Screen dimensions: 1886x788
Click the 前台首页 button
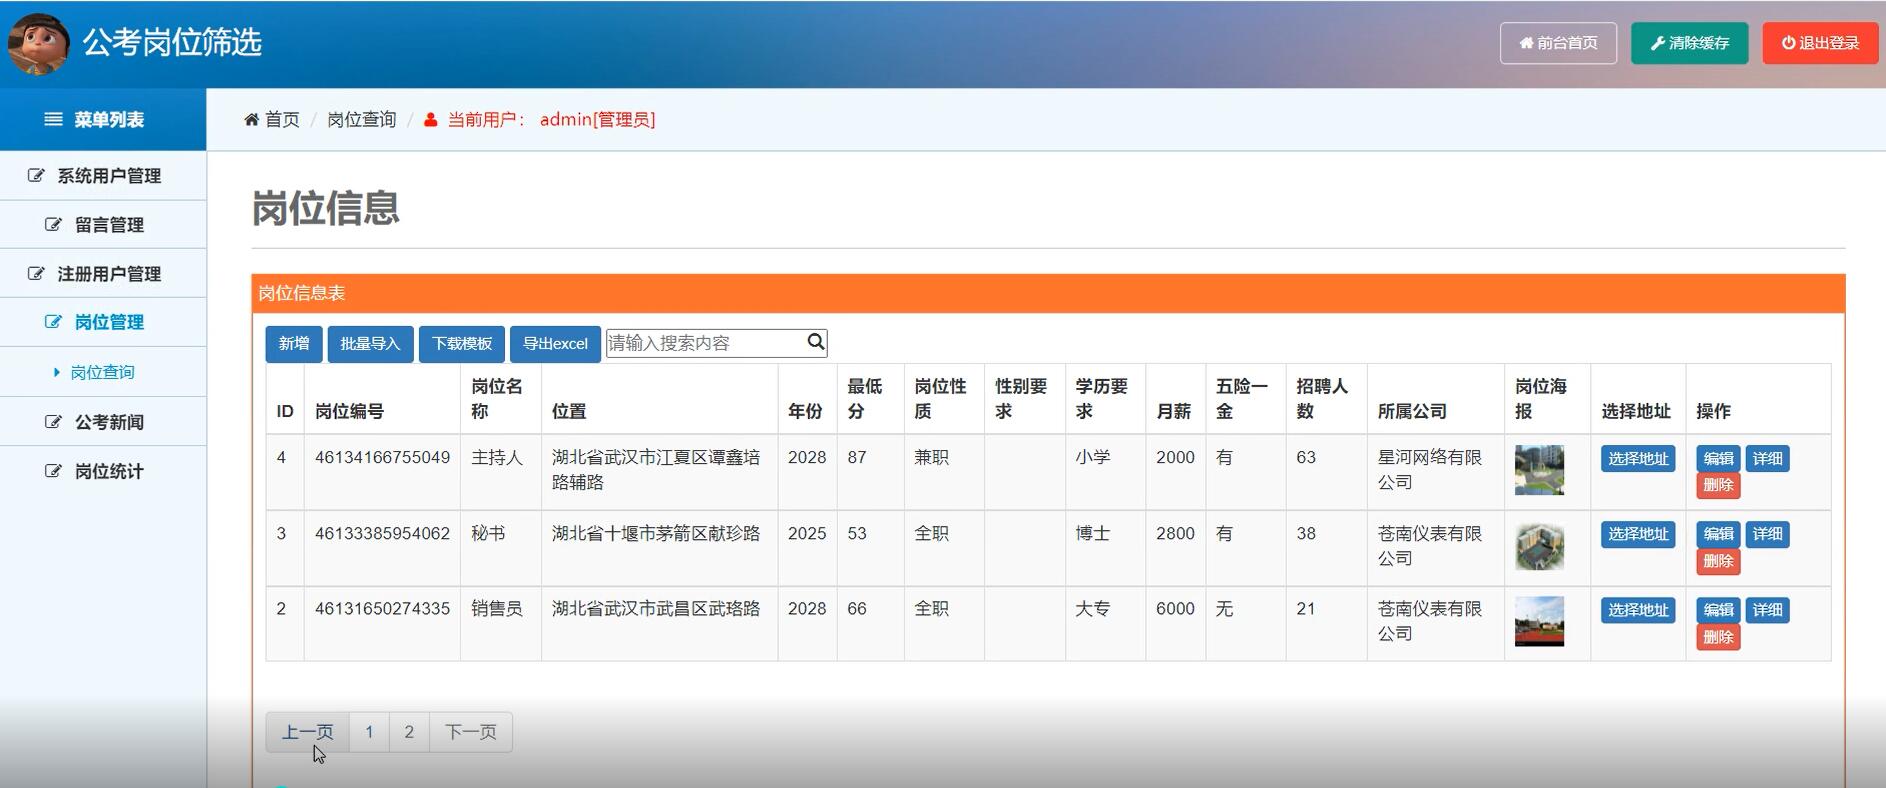pos(1558,43)
